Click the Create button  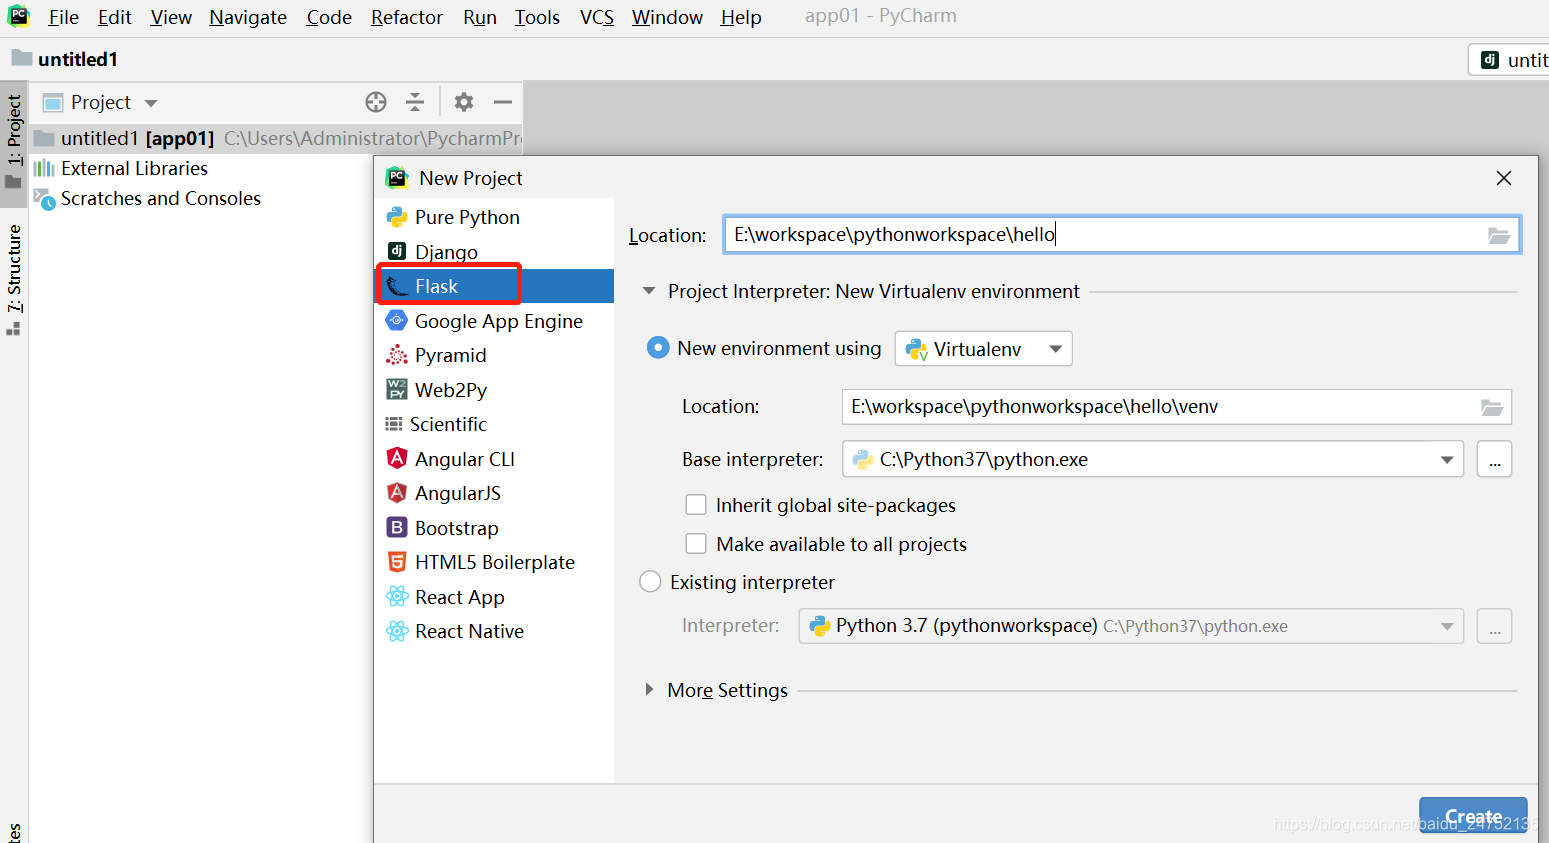click(1473, 817)
